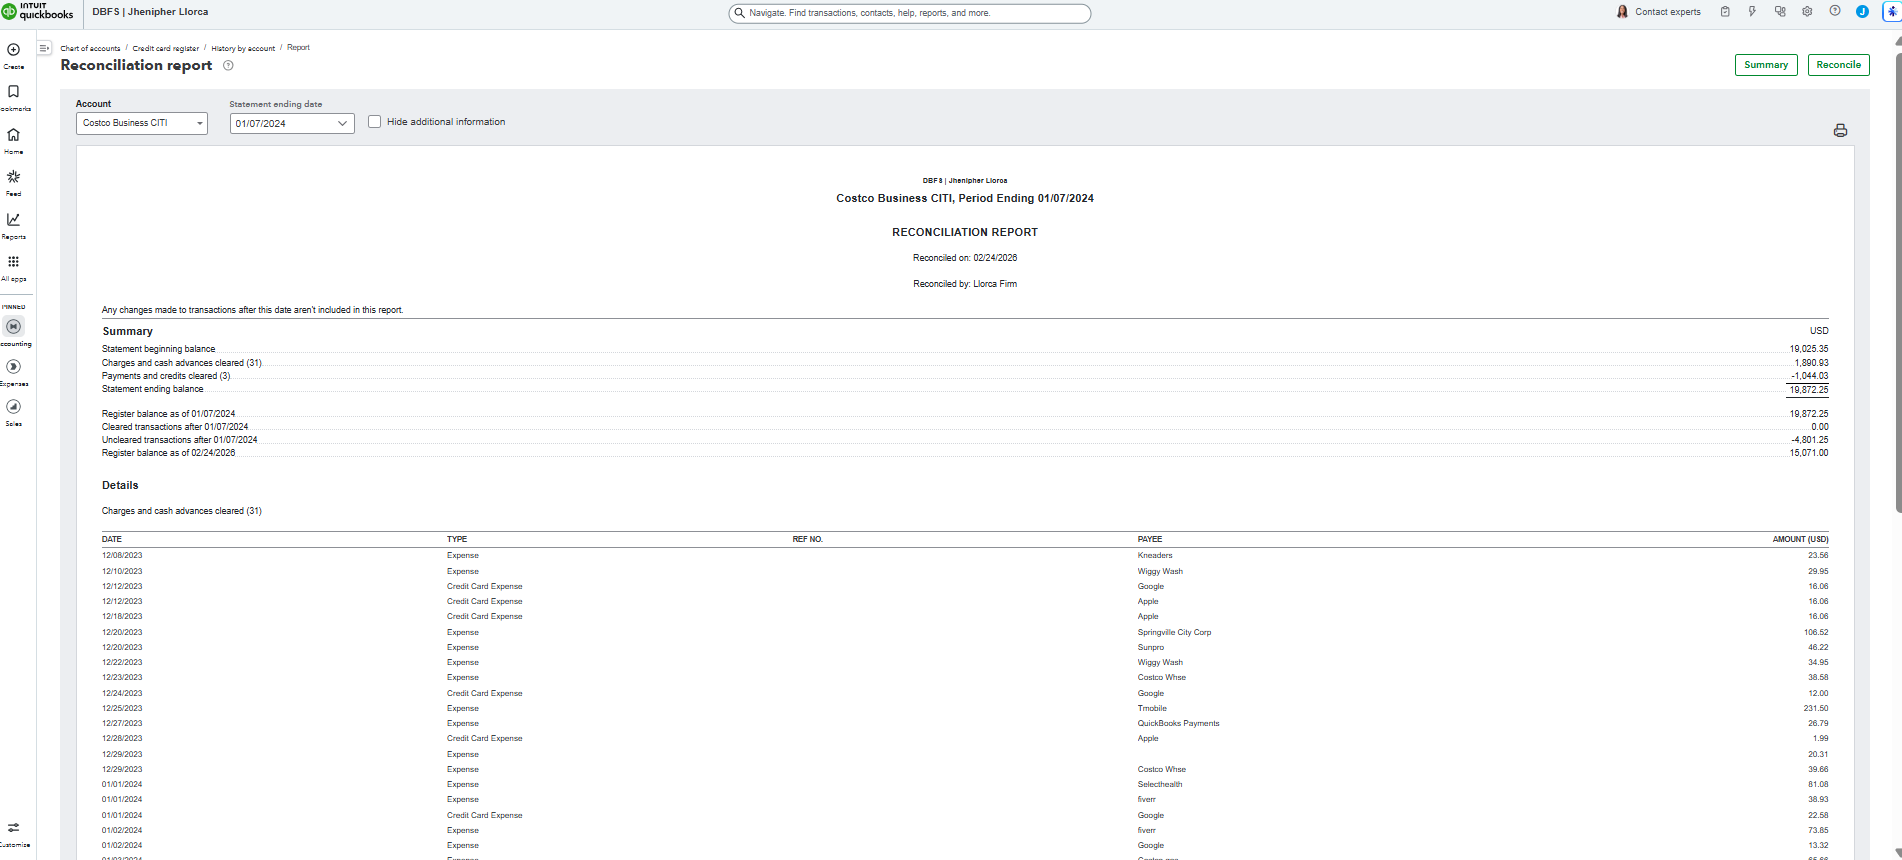1902x860 pixels.
Task: Open the Intuit Assist sparkle icon
Action: click(1892, 12)
